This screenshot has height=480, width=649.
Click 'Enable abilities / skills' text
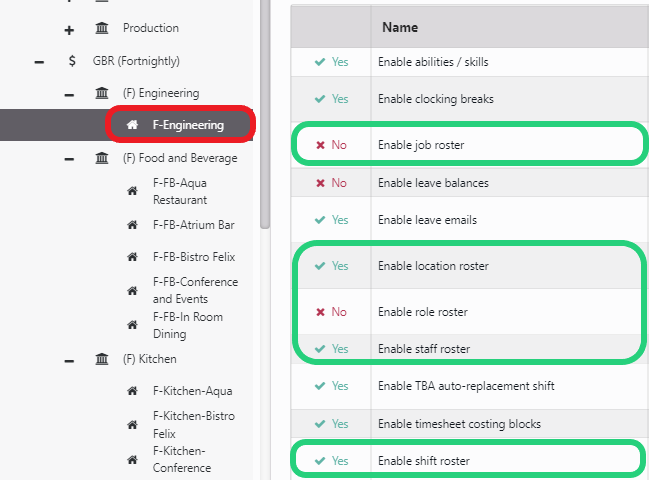pos(433,62)
